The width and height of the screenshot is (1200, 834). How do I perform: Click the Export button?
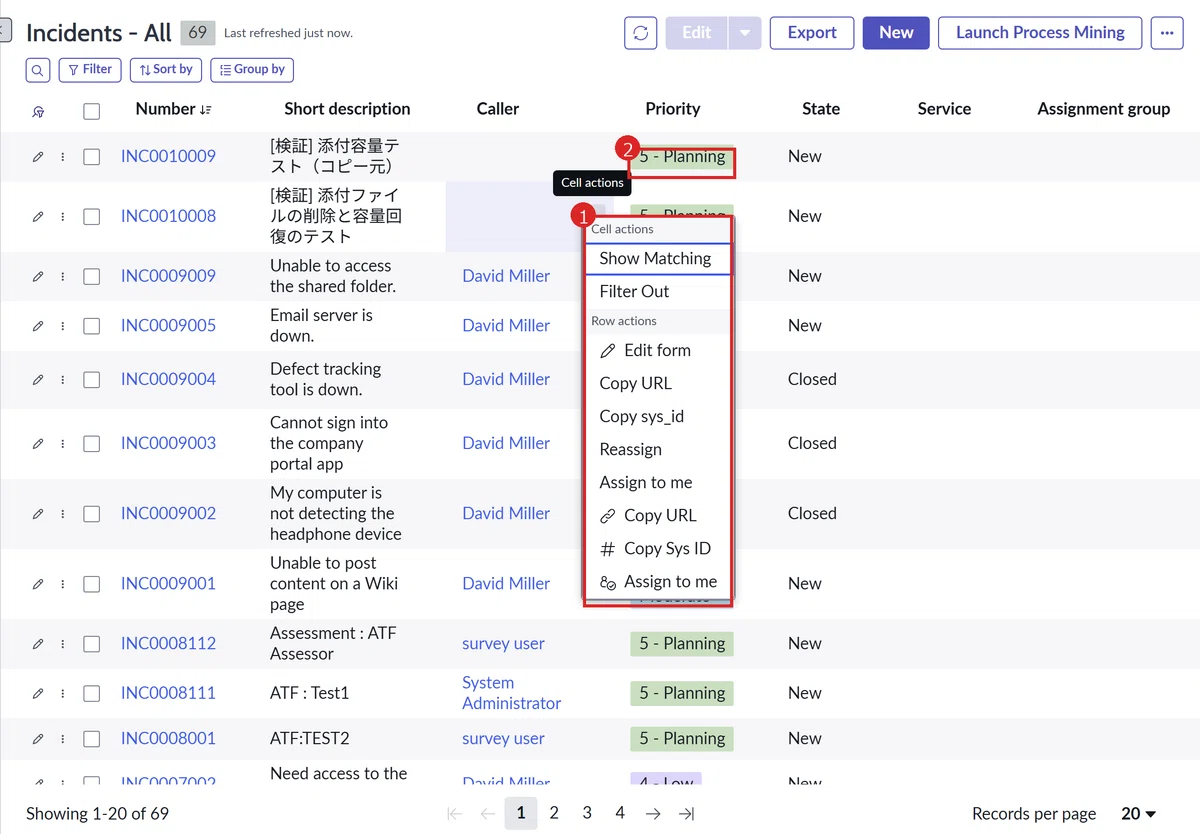(812, 33)
